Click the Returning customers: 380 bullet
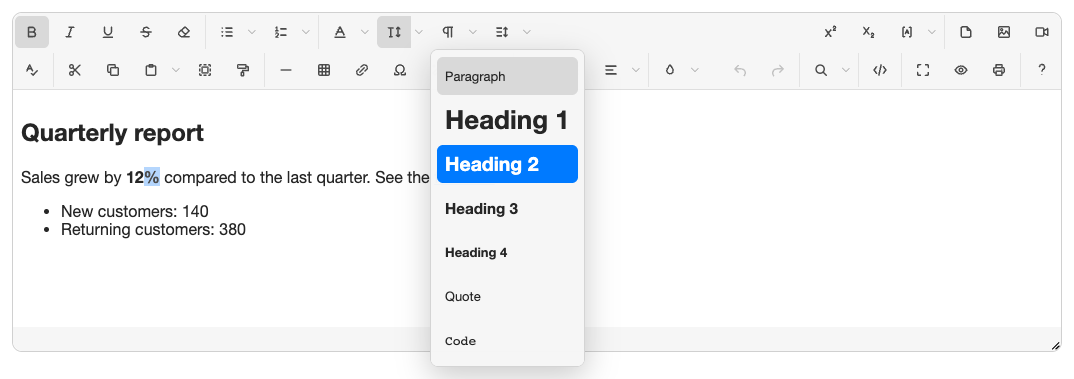 pos(153,229)
